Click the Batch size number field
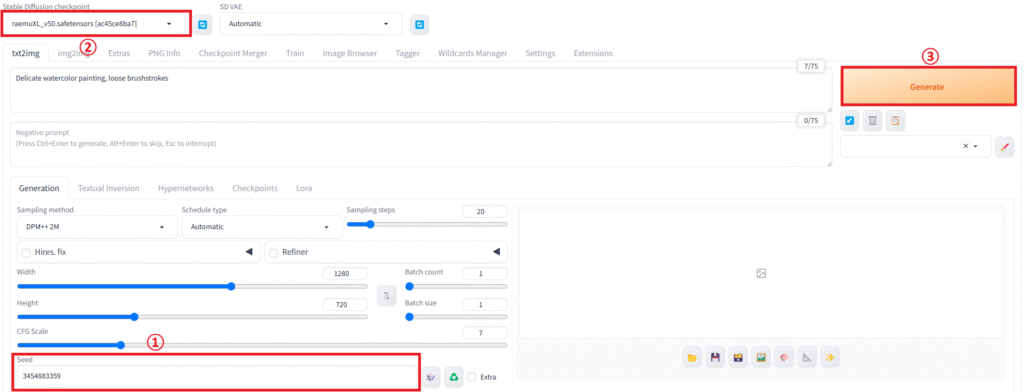The width and height of the screenshot is (1024, 392). click(485, 304)
